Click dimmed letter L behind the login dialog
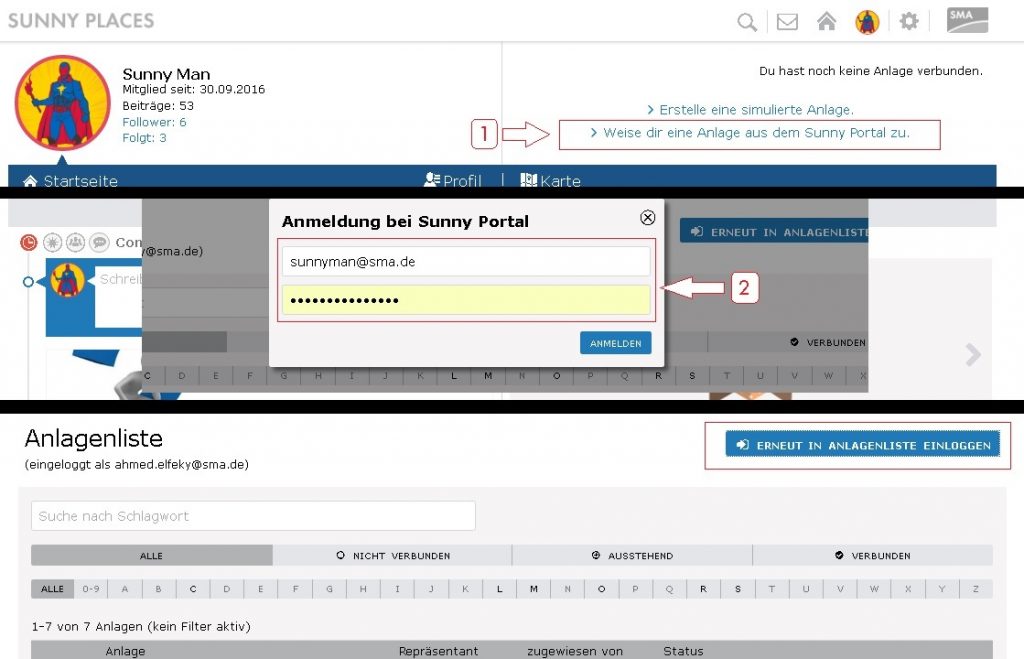Image resolution: width=1024 pixels, height=659 pixels. pyautogui.click(x=454, y=376)
